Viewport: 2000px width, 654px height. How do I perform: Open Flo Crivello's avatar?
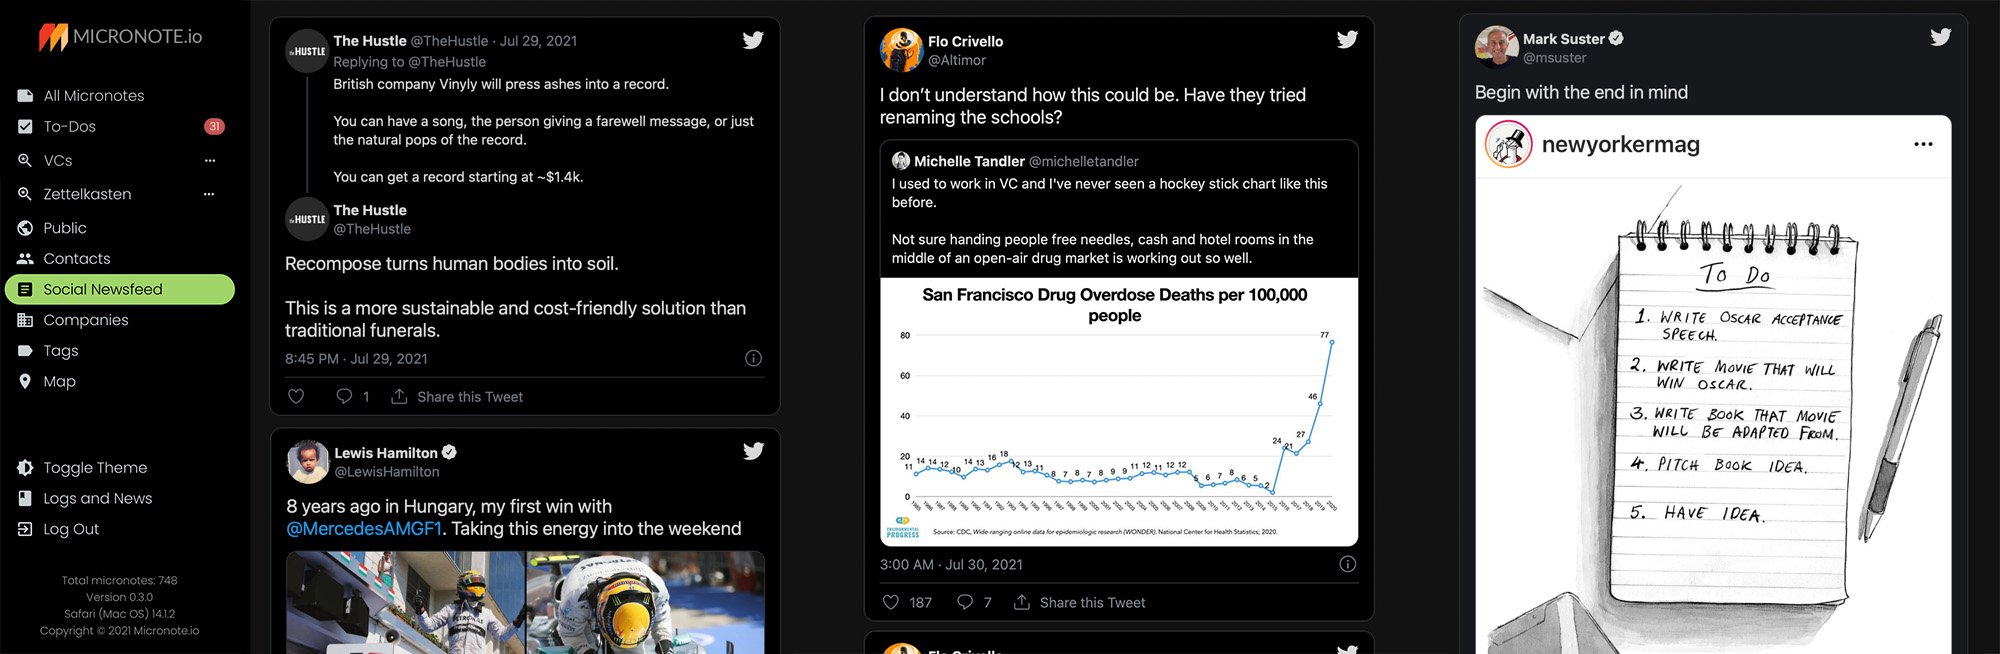[x=901, y=50]
